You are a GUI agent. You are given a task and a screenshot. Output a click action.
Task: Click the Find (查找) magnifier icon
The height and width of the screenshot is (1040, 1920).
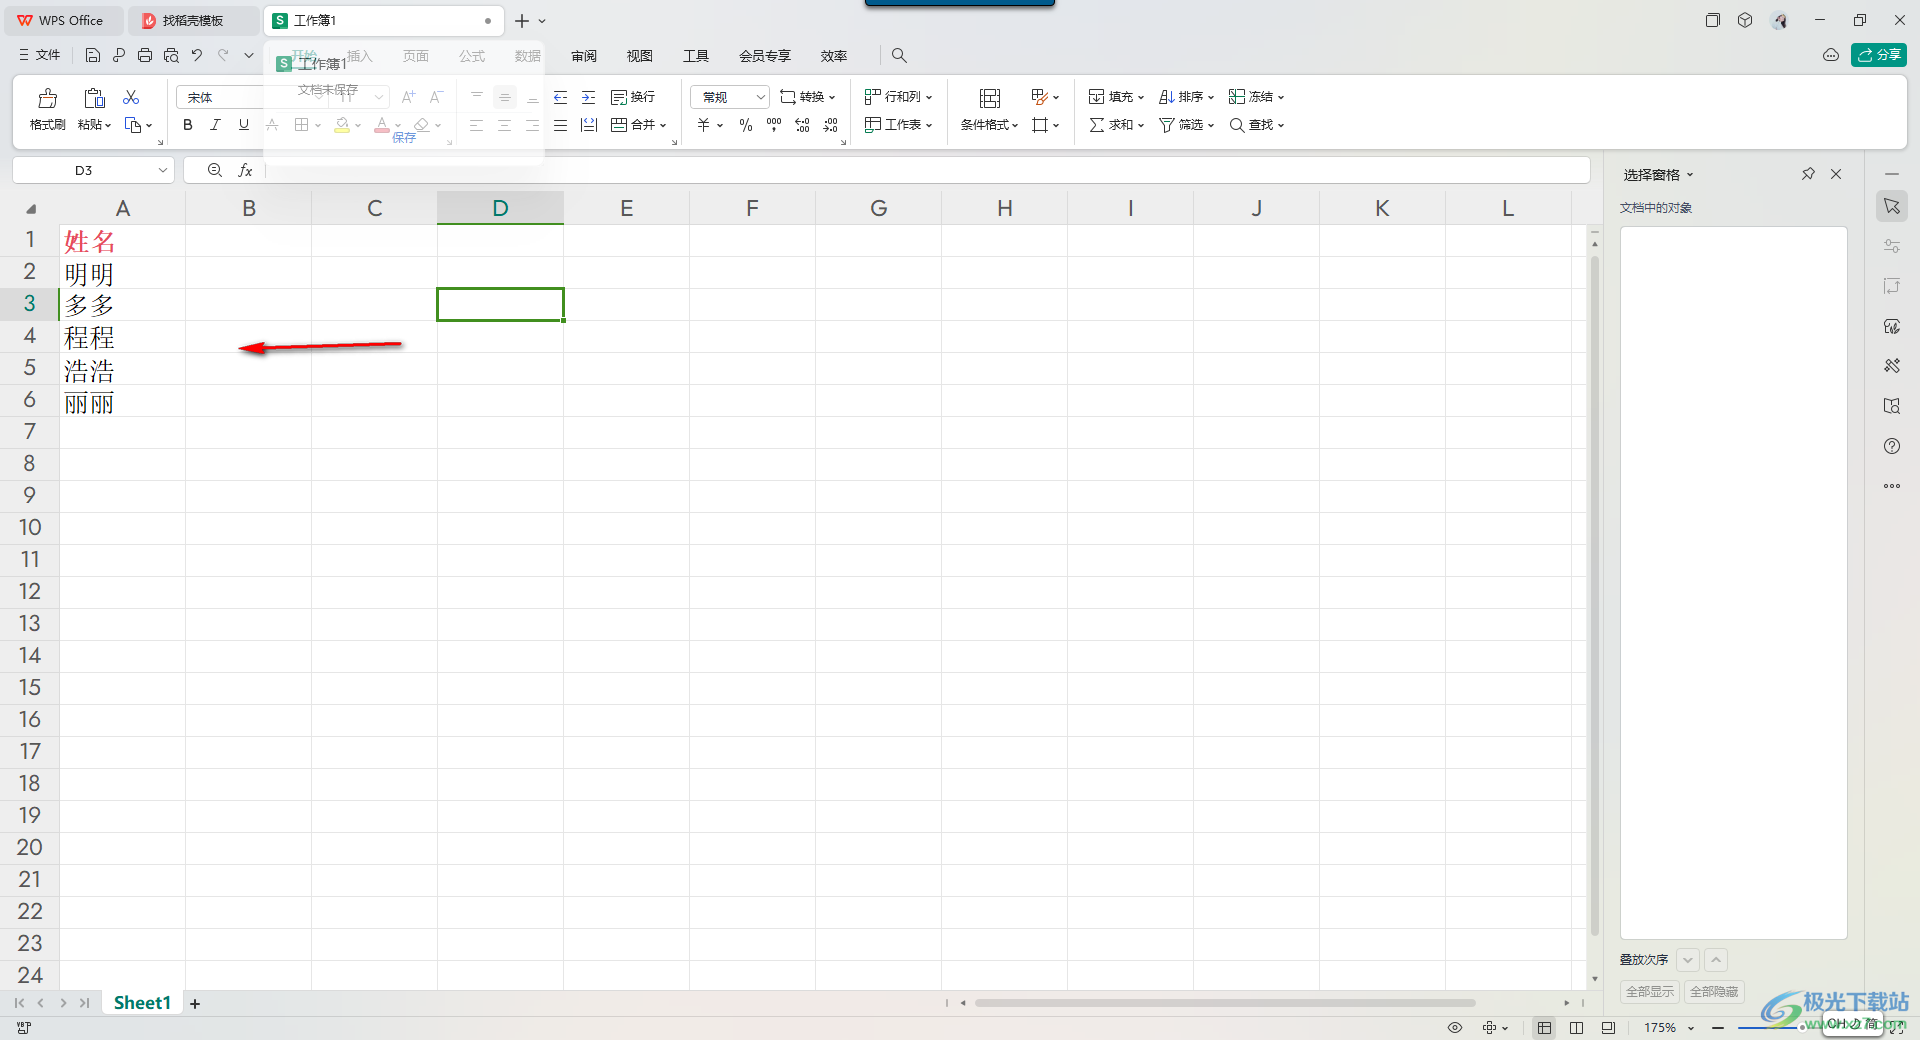pyautogui.click(x=1237, y=125)
